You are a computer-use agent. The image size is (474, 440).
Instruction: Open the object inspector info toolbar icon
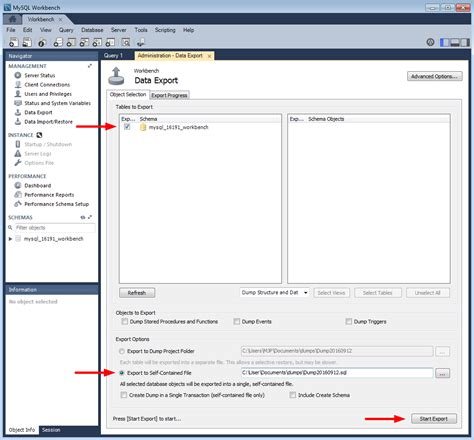(x=42, y=43)
